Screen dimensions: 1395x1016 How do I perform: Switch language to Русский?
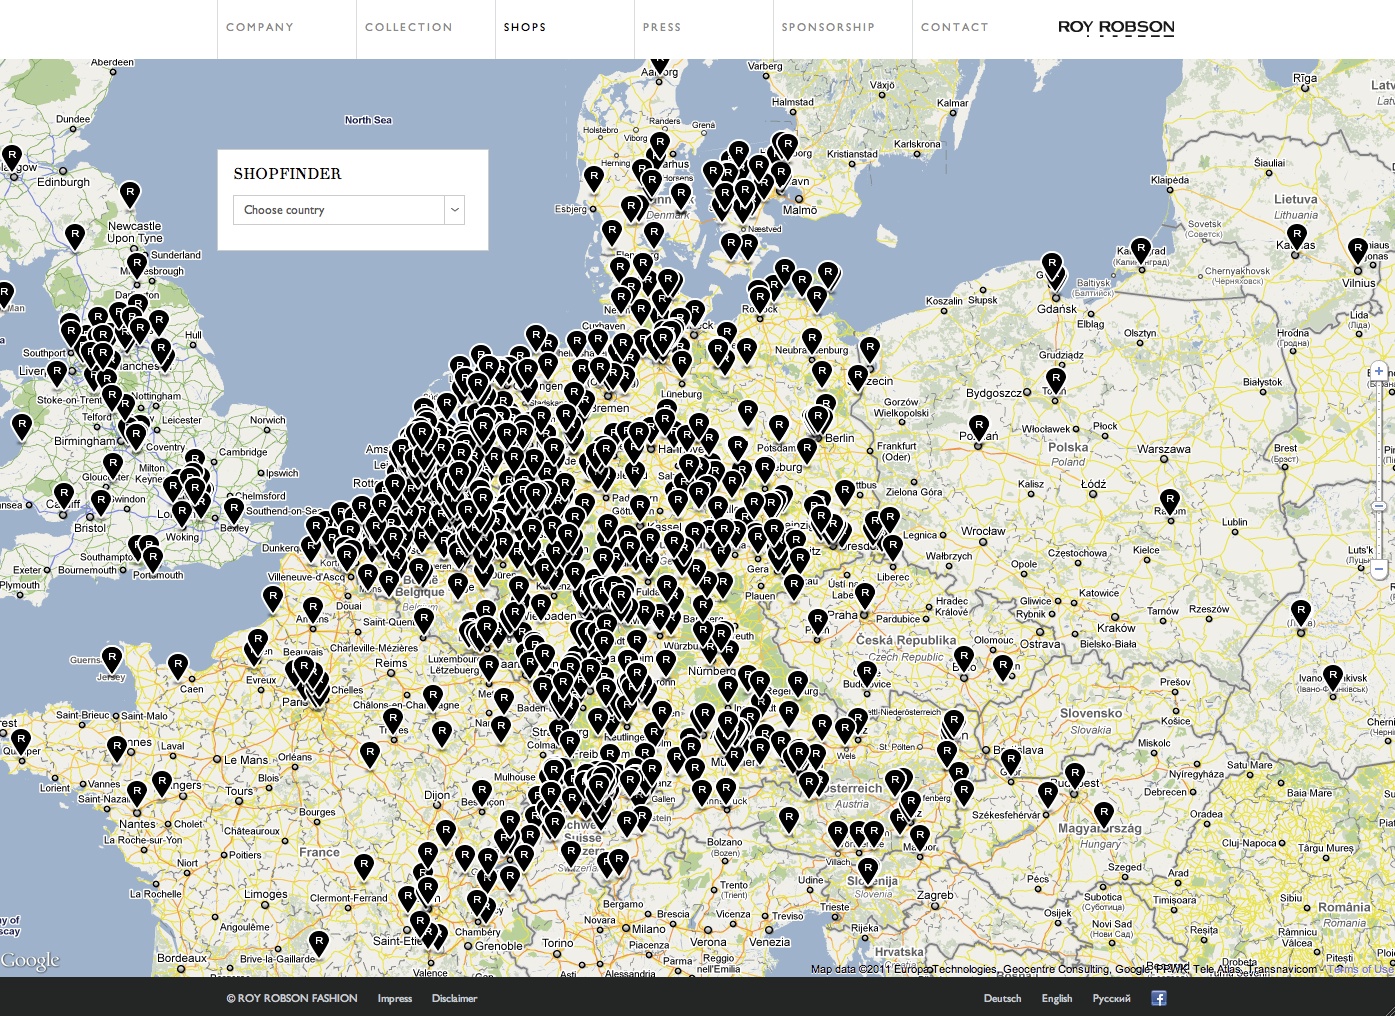click(1111, 998)
